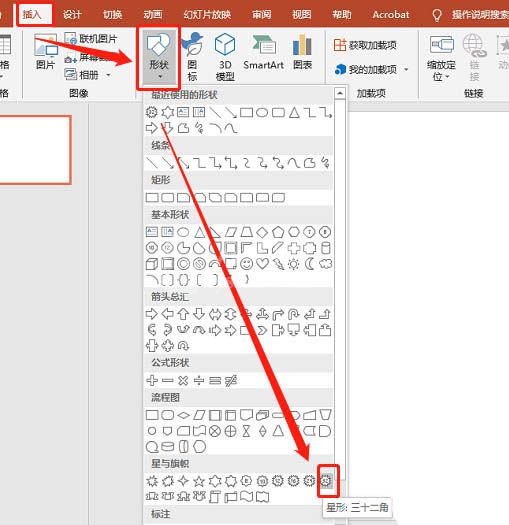This screenshot has width=509, height=525.
Task: Expand 我的加载项 dropdown
Action: click(406, 70)
